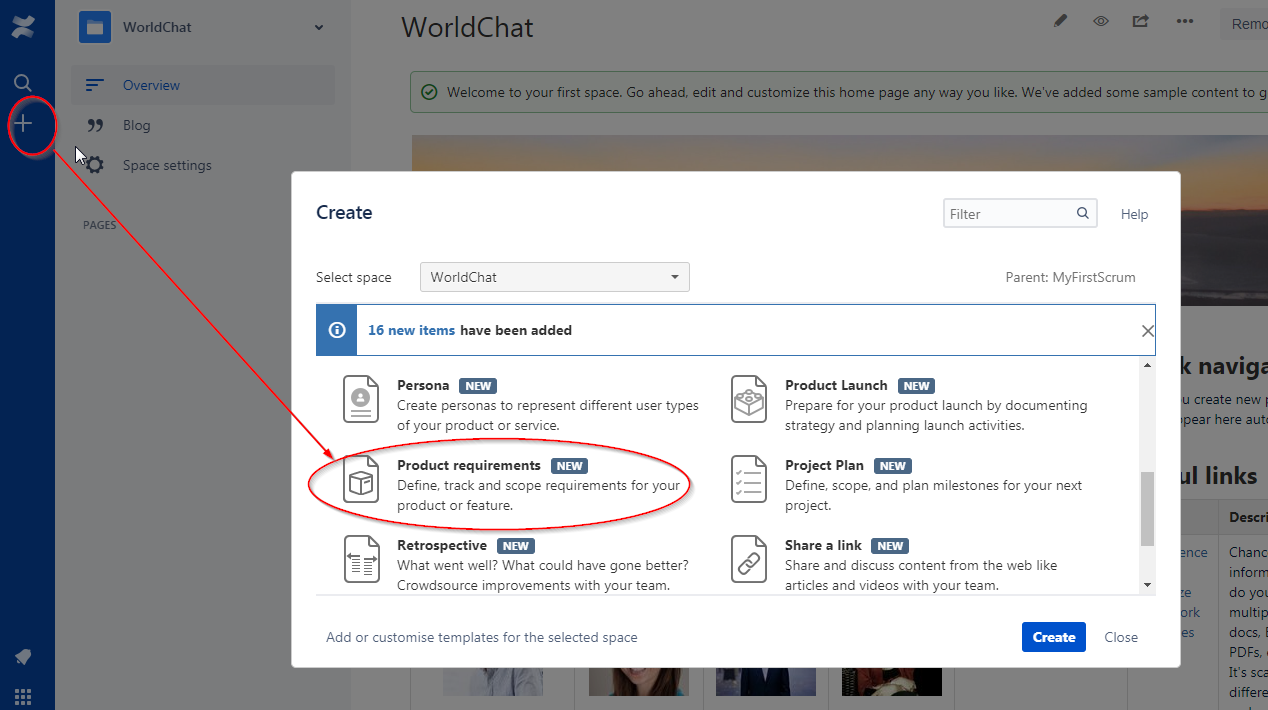Viewport: 1268px width, 710px height.
Task: Open search in the left sidebar
Action: [23, 83]
